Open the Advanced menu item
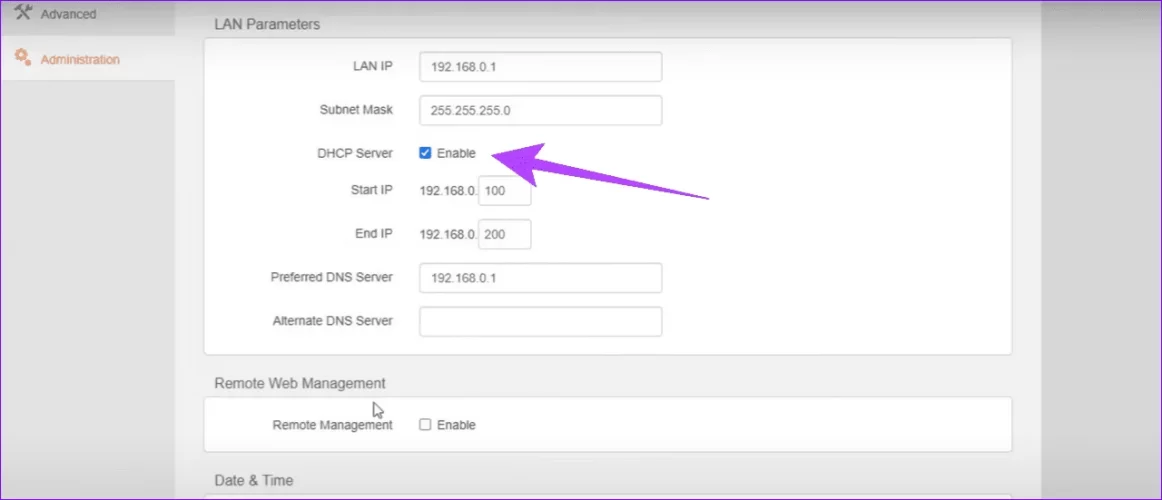Viewport: 1162px width, 500px height. [x=68, y=14]
